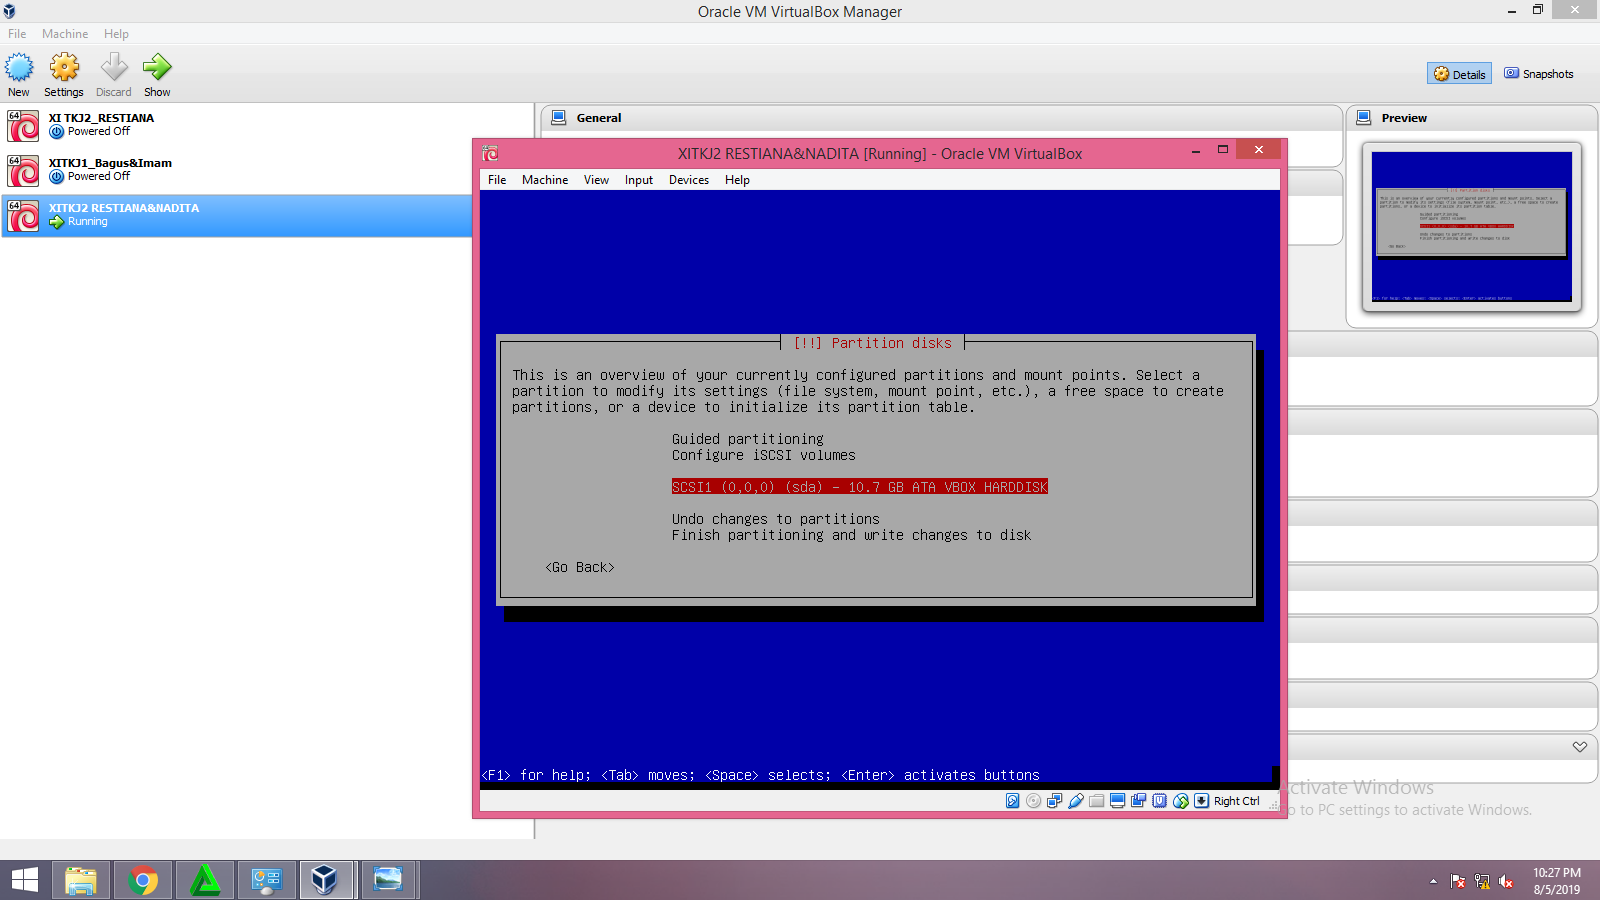This screenshot has width=1600, height=900.
Task: Click Action Center flag tray icon
Action: tap(1458, 881)
